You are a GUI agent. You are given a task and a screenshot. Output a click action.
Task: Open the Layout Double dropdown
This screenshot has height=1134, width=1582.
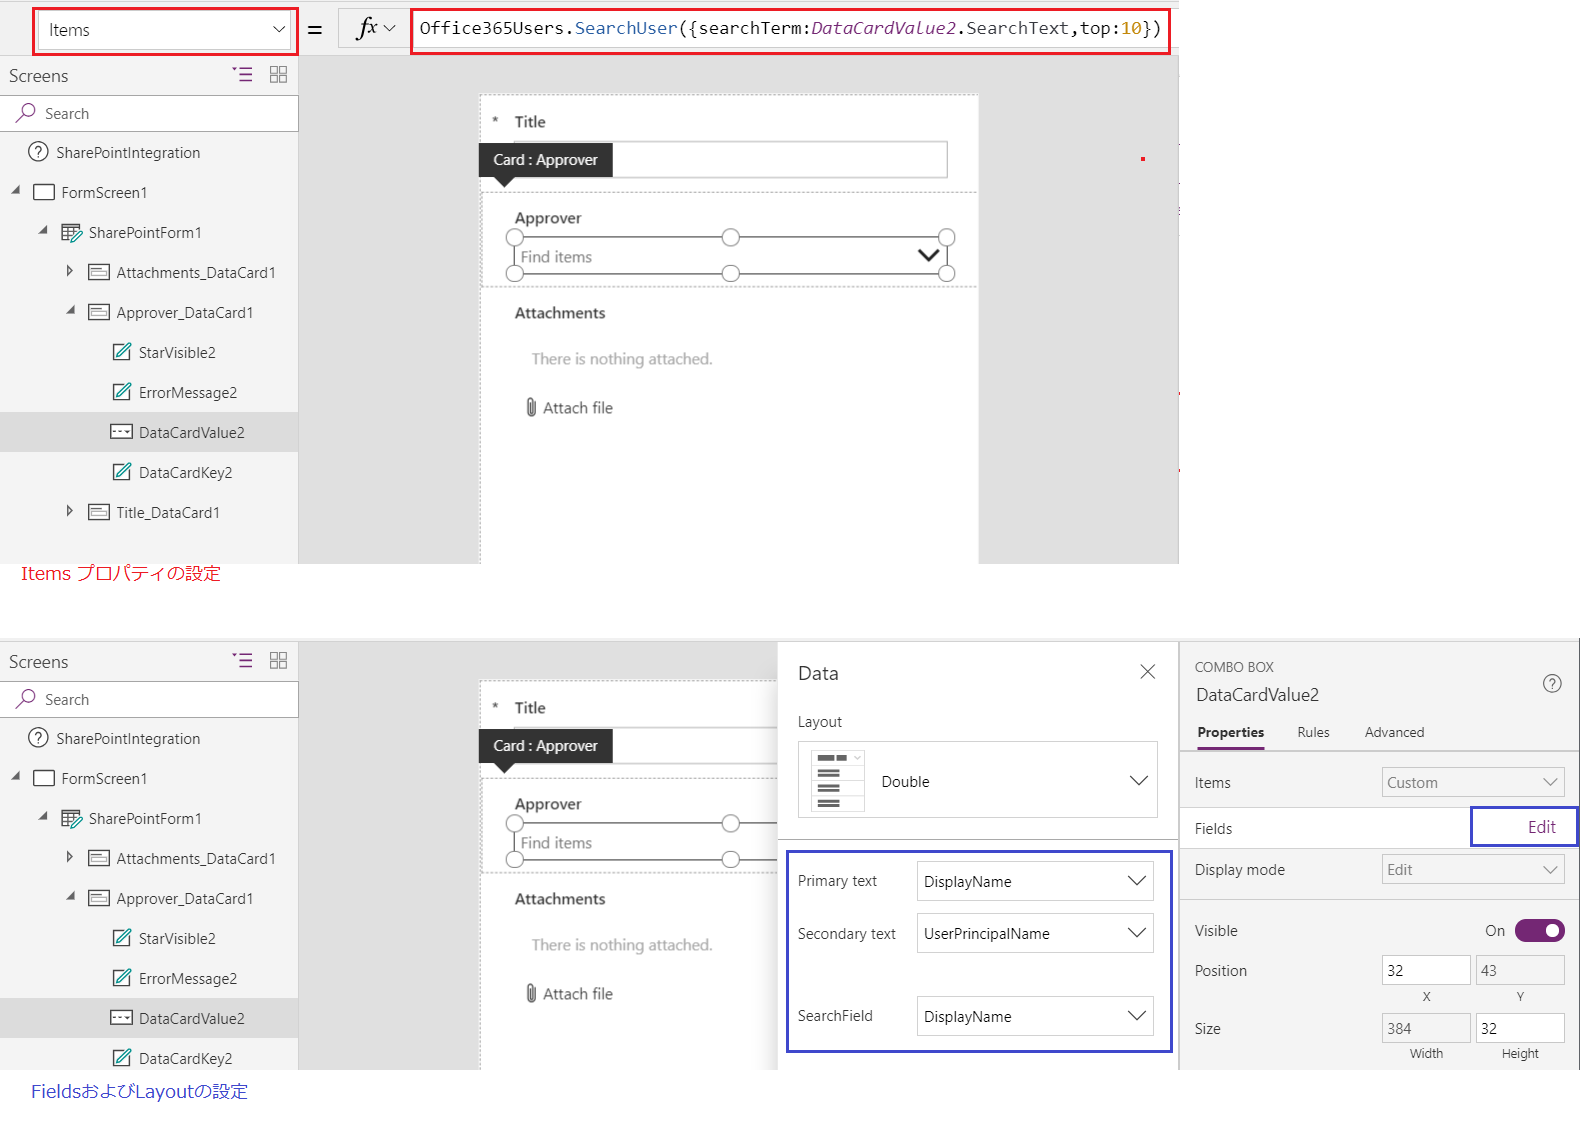coord(978,780)
